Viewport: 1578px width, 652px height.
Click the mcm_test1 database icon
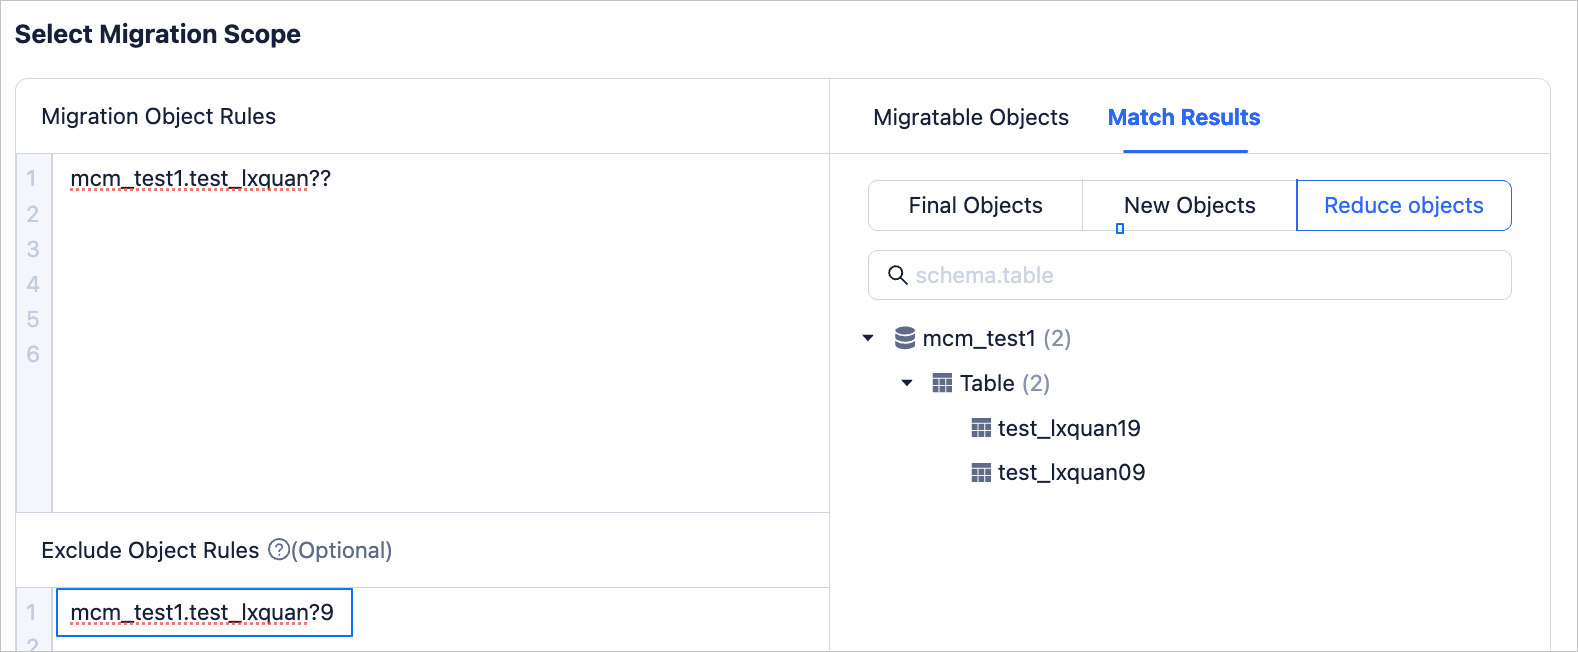coord(905,338)
